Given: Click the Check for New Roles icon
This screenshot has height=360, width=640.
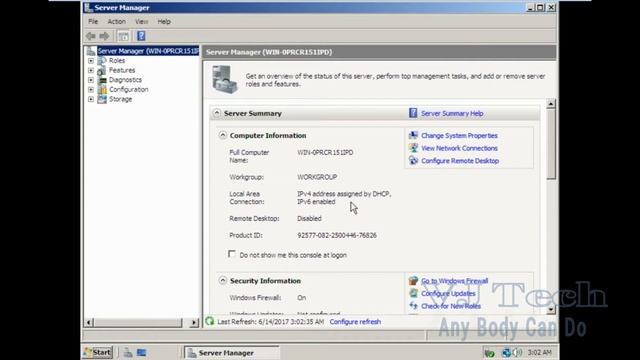Looking at the screenshot, I should click(x=413, y=306).
